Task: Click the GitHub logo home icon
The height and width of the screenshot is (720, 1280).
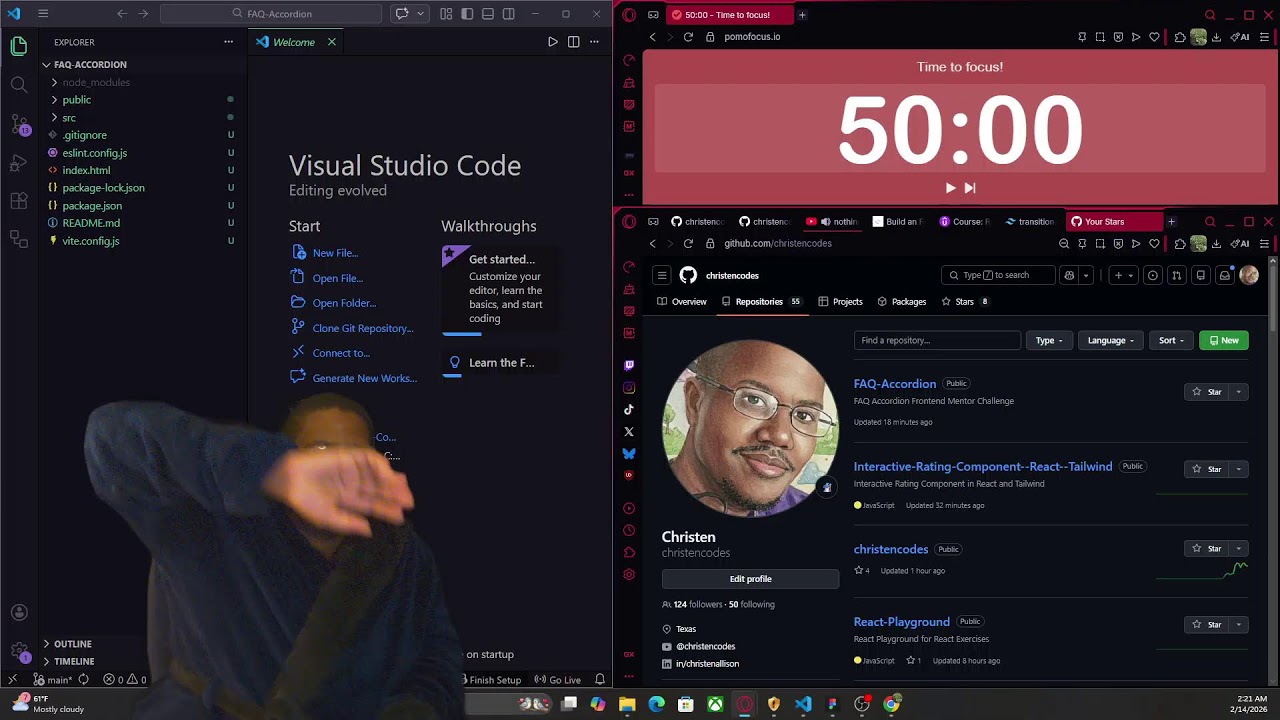Action: point(688,275)
